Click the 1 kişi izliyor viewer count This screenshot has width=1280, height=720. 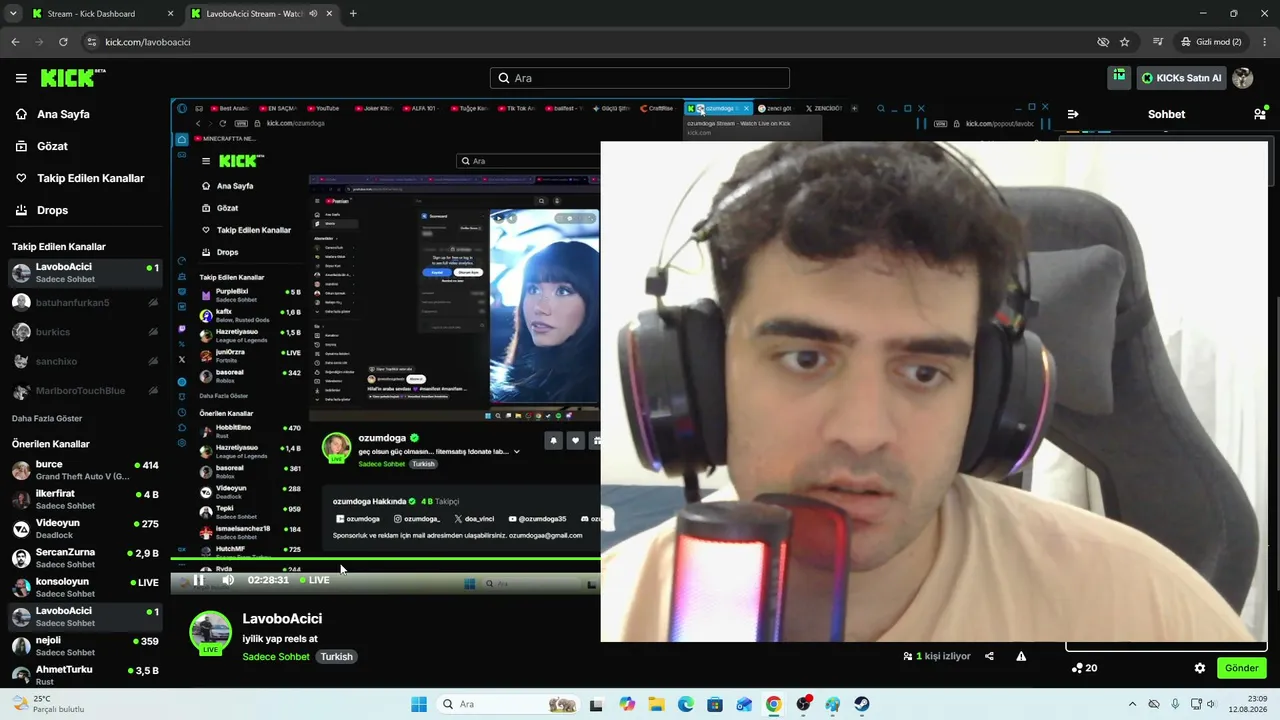[937, 656]
